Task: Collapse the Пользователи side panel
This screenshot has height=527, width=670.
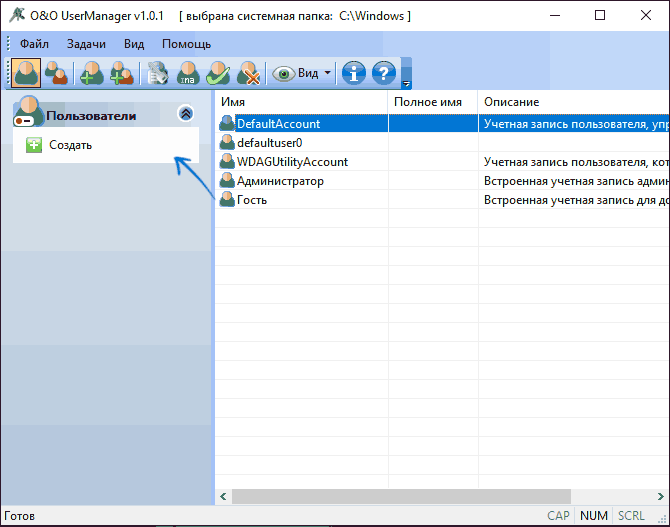Action: (x=185, y=113)
